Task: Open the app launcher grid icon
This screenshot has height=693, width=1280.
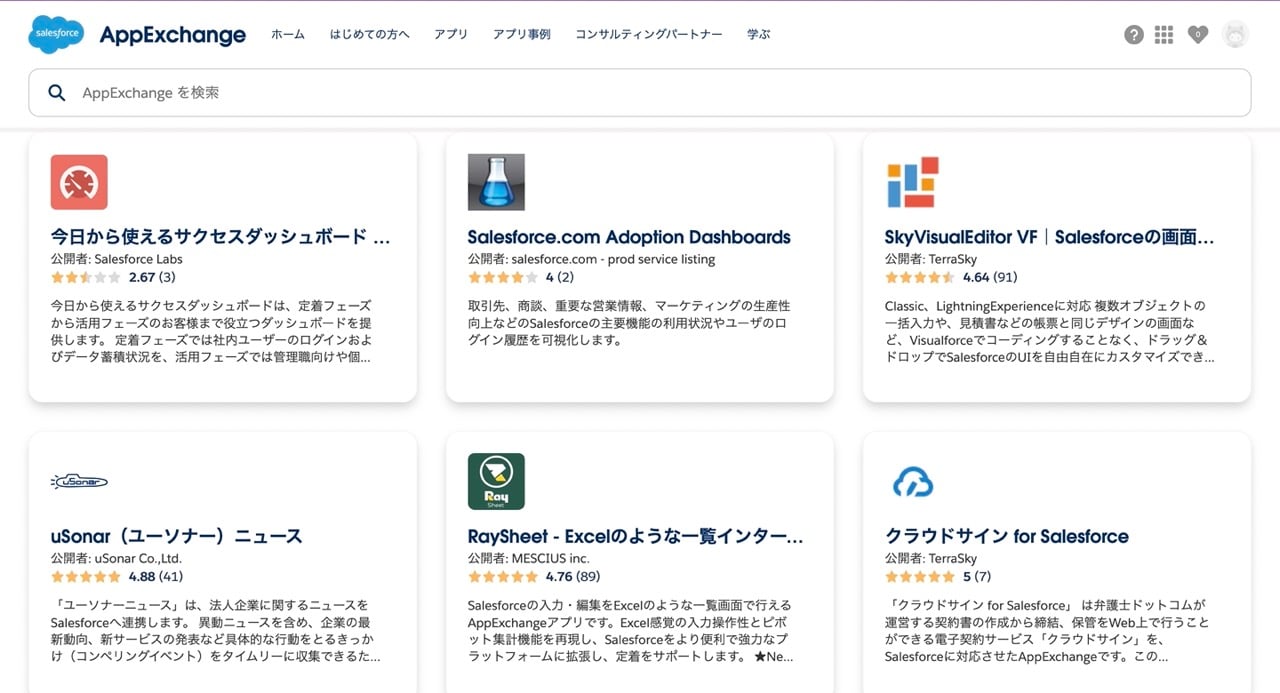Action: pos(1164,35)
